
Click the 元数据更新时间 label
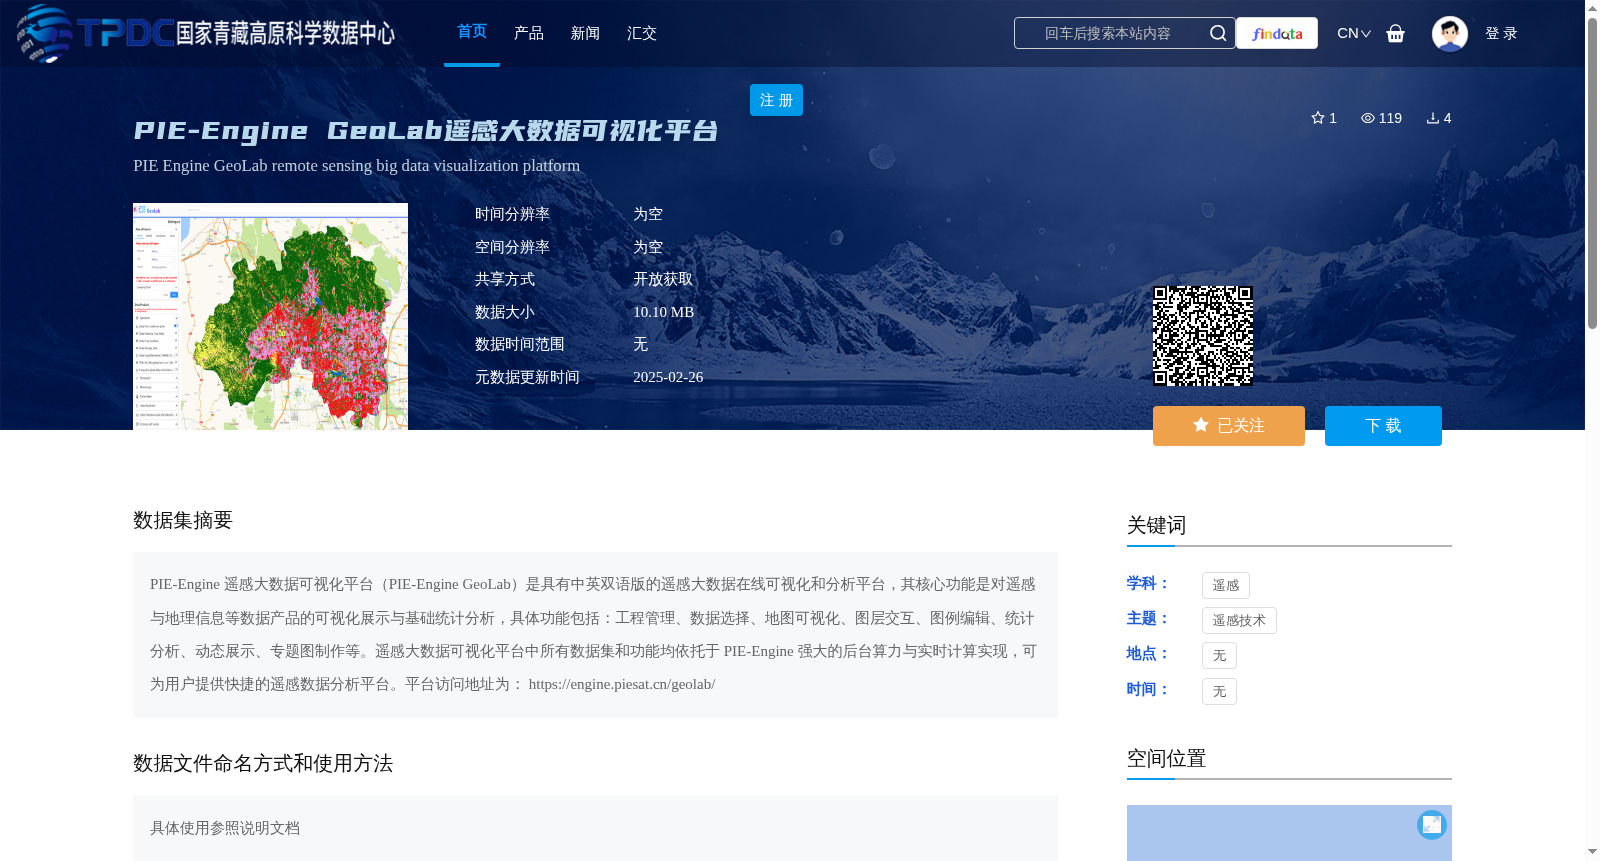[x=527, y=377]
